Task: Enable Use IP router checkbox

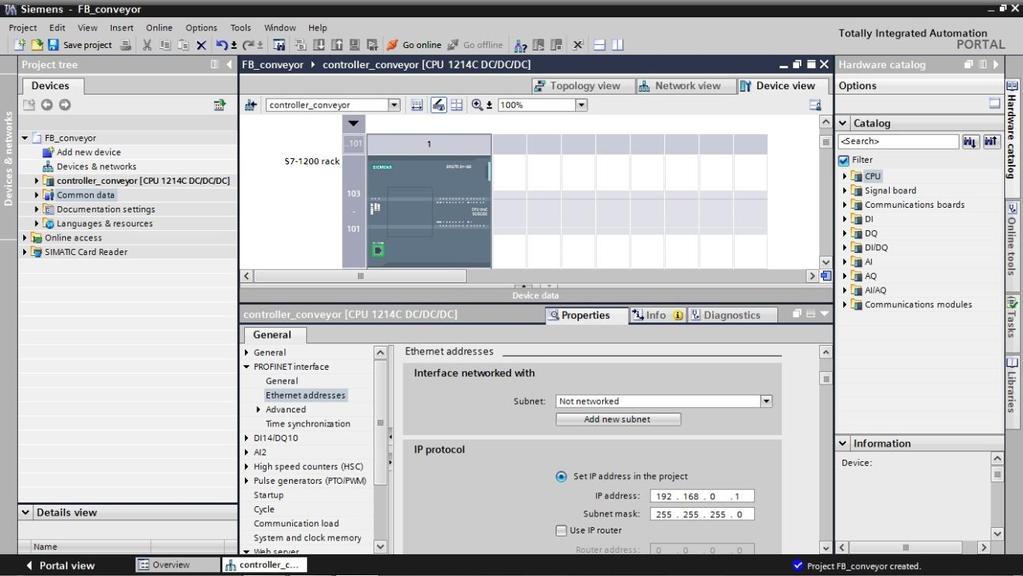Action: (x=561, y=530)
